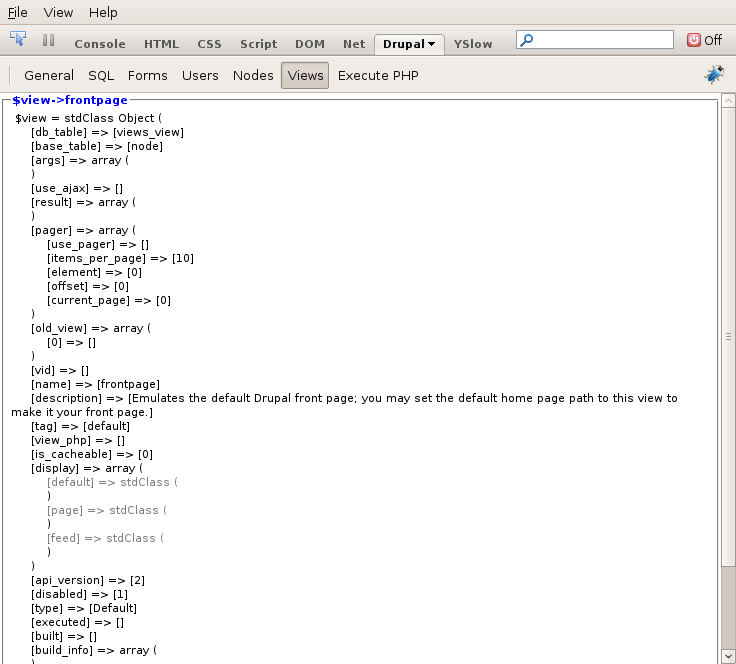Open the Help menu
This screenshot has width=736, height=664.
tap(103, 13)
